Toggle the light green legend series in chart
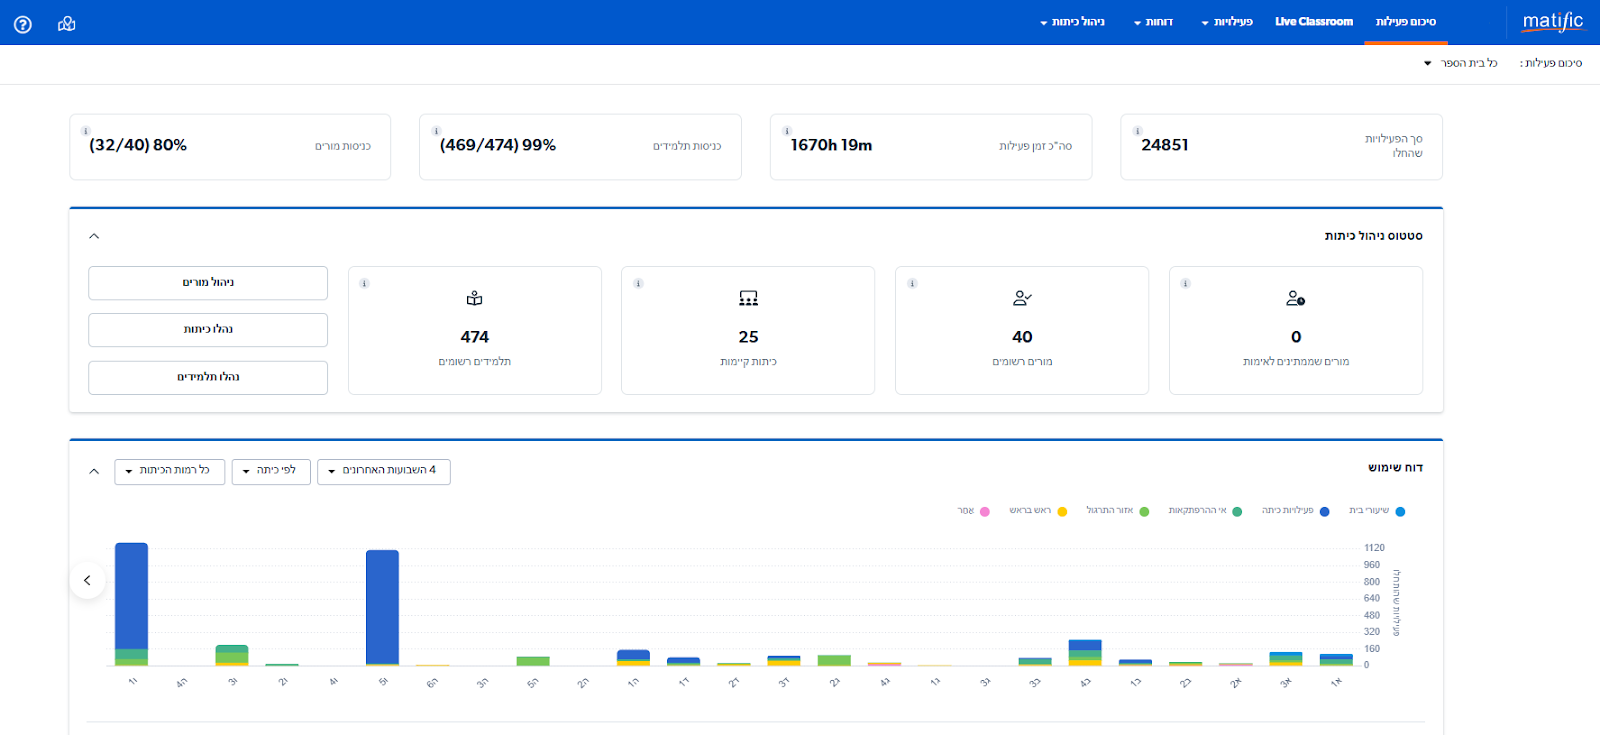This screenshot has height=735, width=1600. tap(1144, 512)
